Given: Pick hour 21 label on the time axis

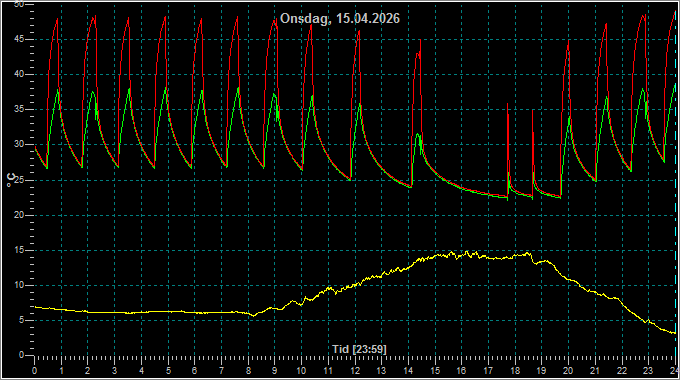Looking at the screenshot, I should point(595,371).
